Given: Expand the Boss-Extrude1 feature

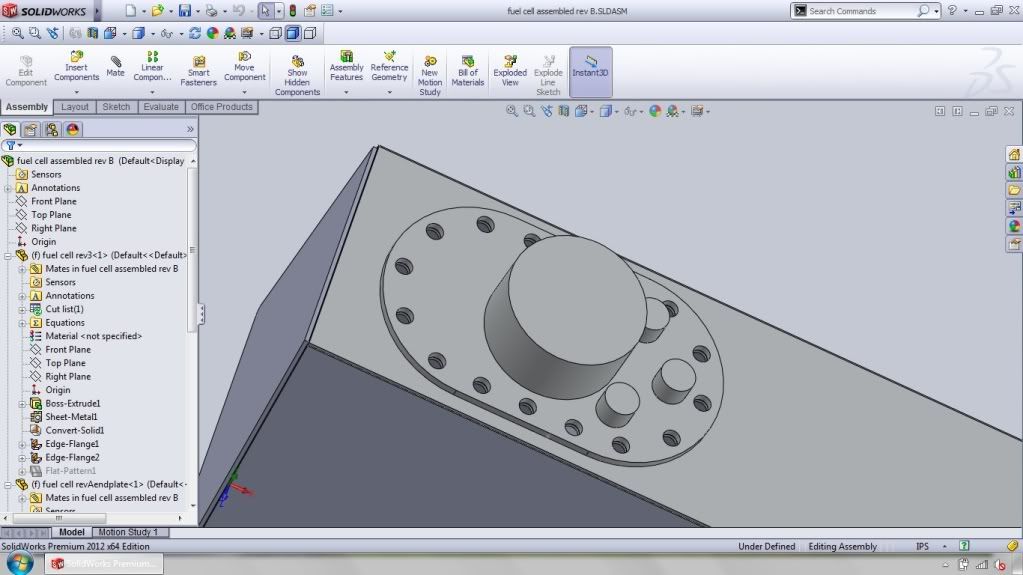Looking at the screenshot, I should 22,404.
